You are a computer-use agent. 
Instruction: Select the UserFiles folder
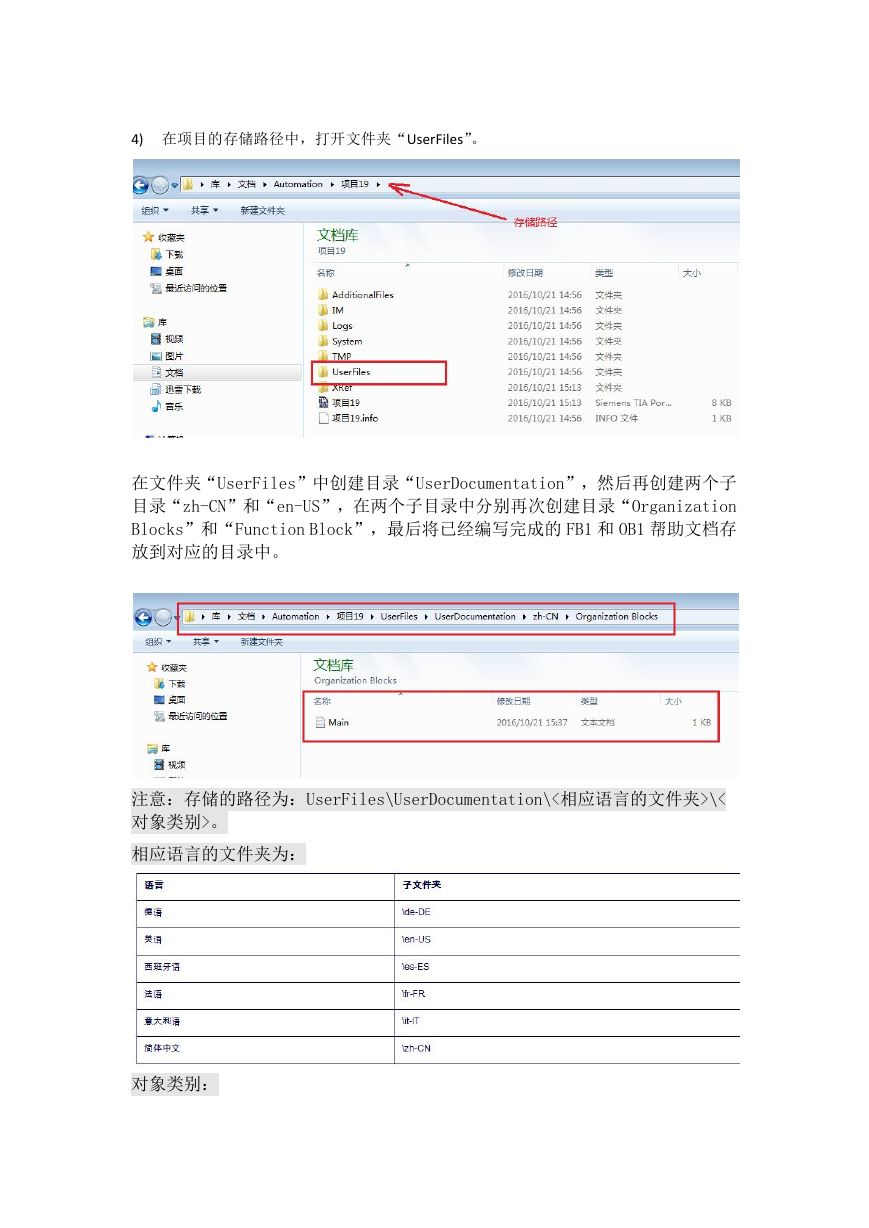coord(343,372)
